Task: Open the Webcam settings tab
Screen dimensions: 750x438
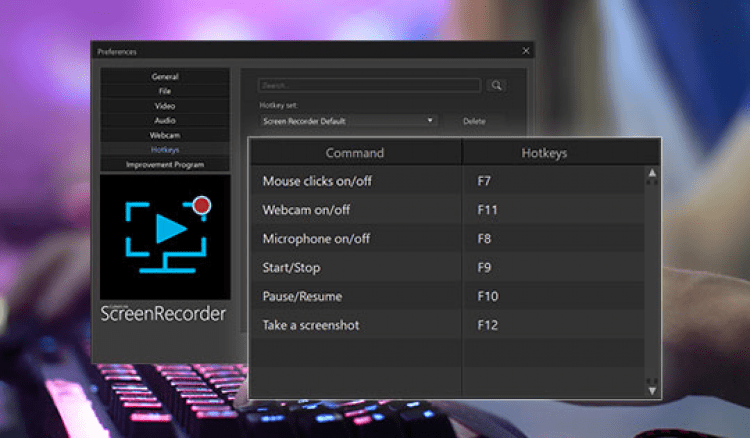Action: pos(165,135)
